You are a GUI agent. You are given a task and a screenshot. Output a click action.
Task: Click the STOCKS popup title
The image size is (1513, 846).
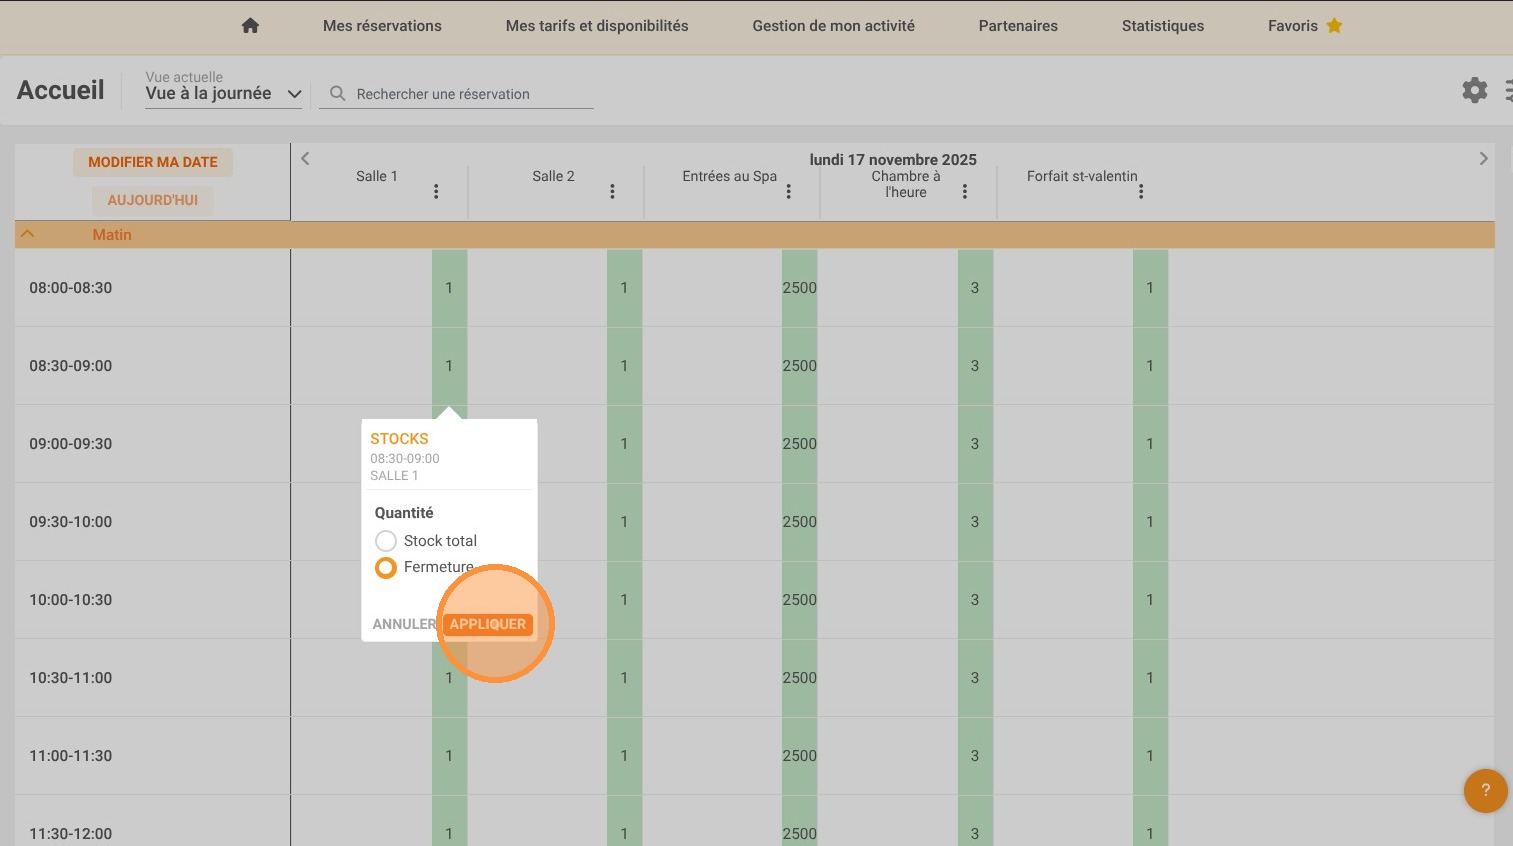click(x=399, y=439)
